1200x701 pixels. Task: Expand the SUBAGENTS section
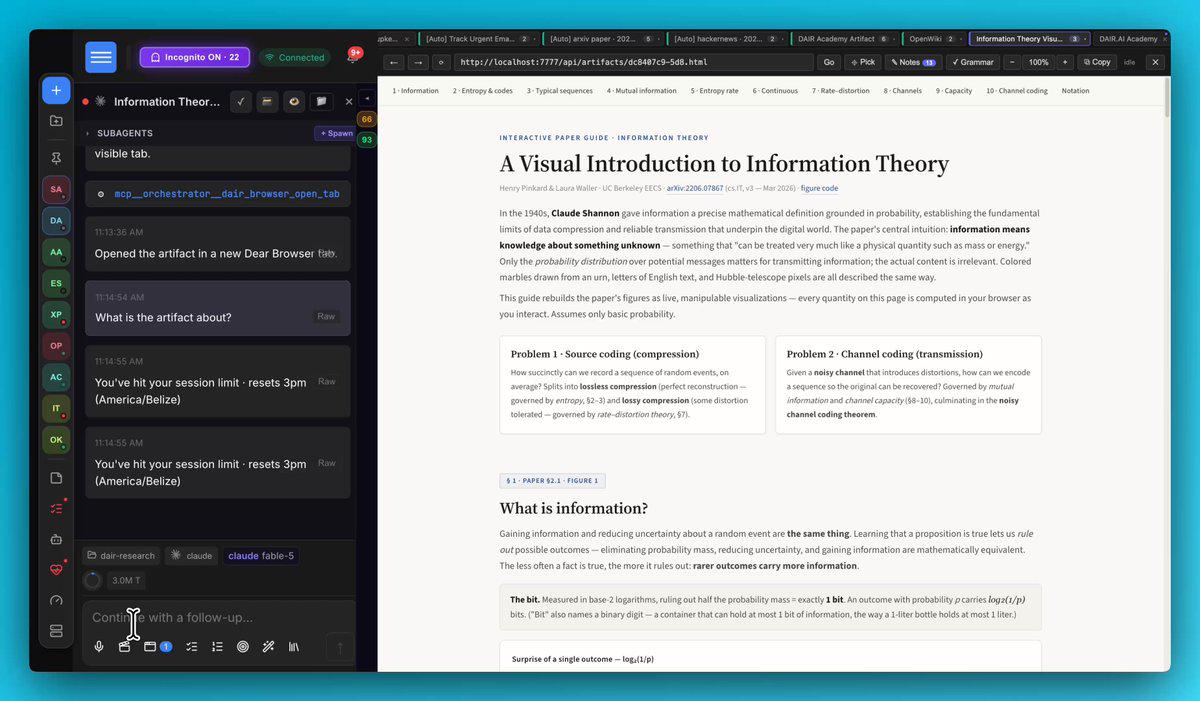point(120,133)
